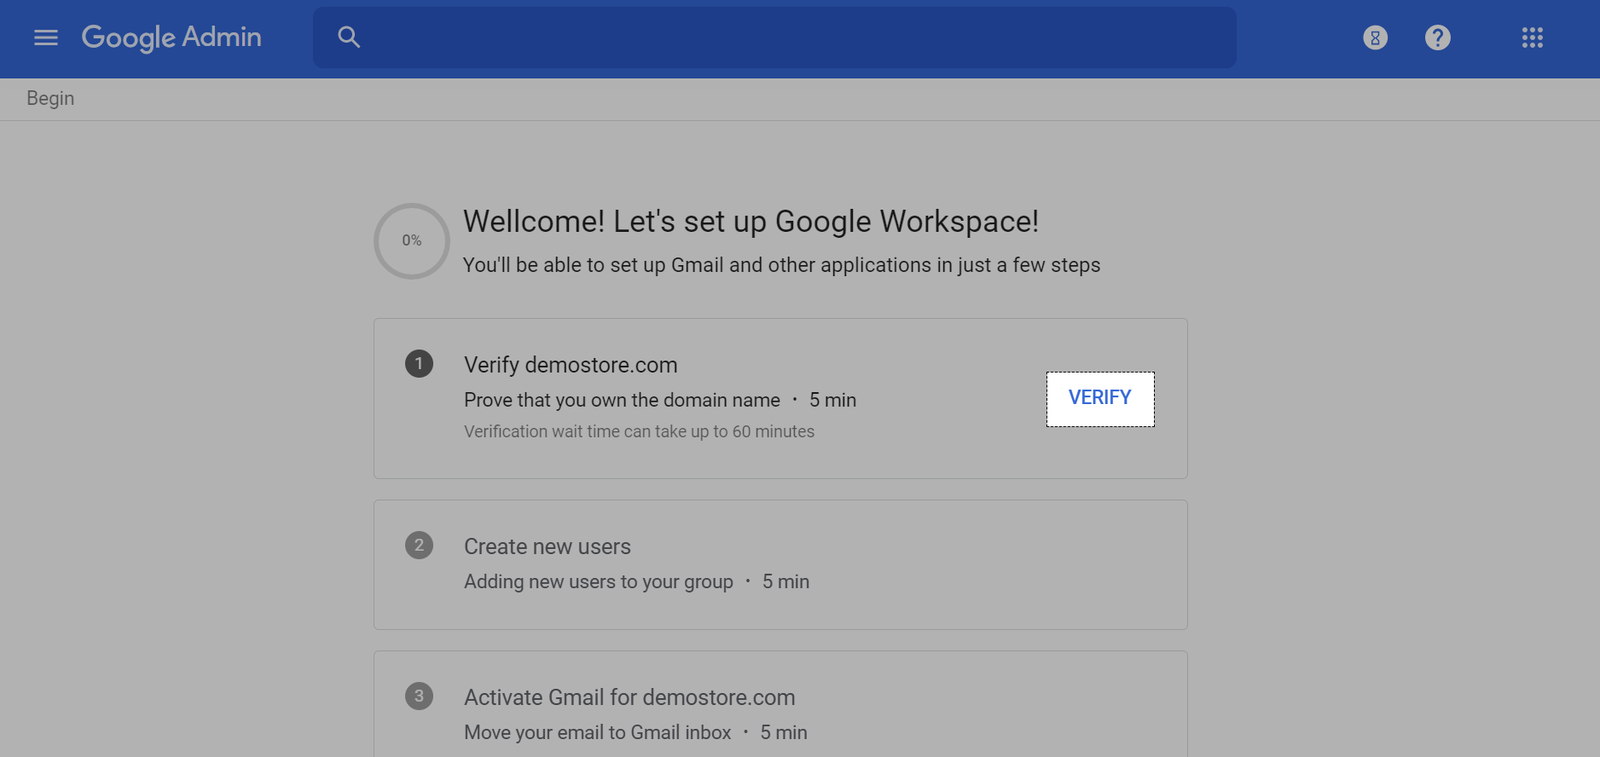Select step 2 number badge

[x=419, y=545]
